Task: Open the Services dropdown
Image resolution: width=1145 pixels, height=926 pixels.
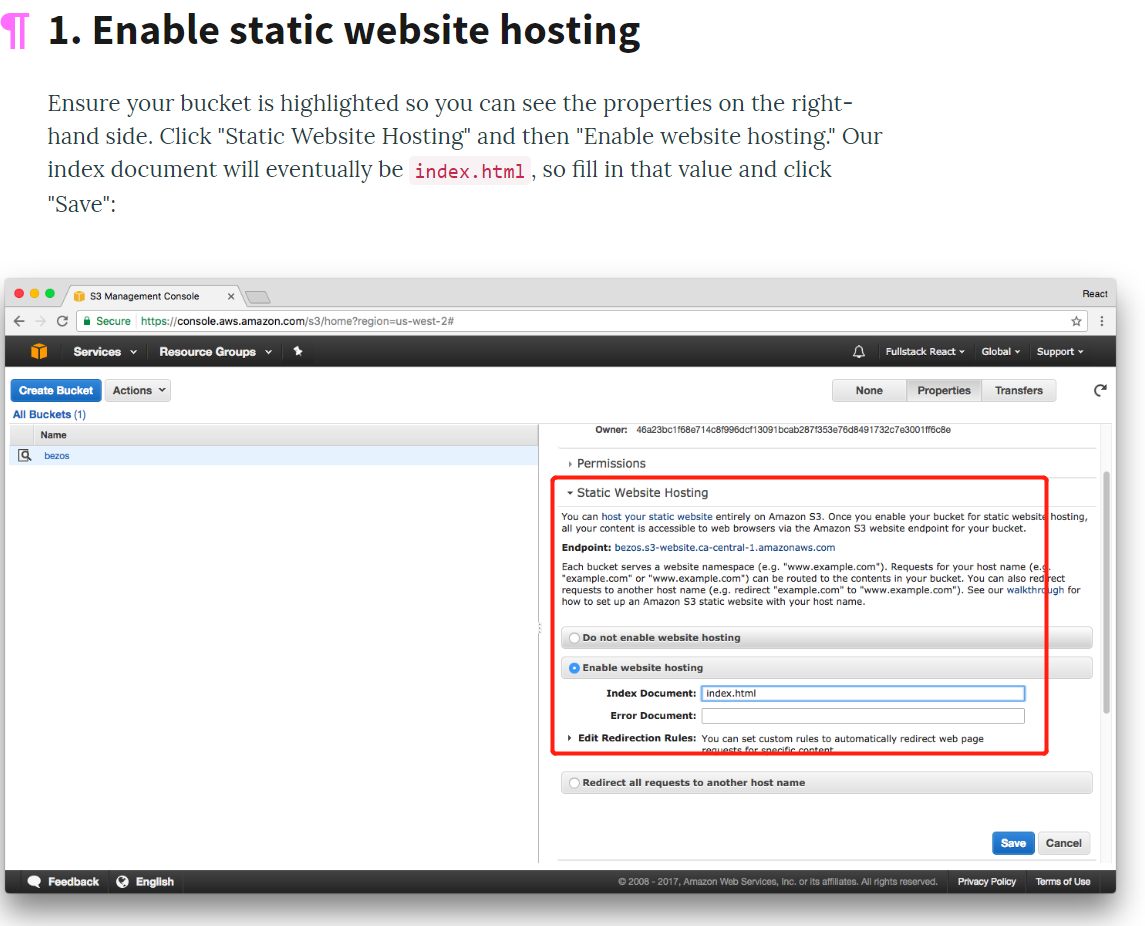Action: (105, 351)
